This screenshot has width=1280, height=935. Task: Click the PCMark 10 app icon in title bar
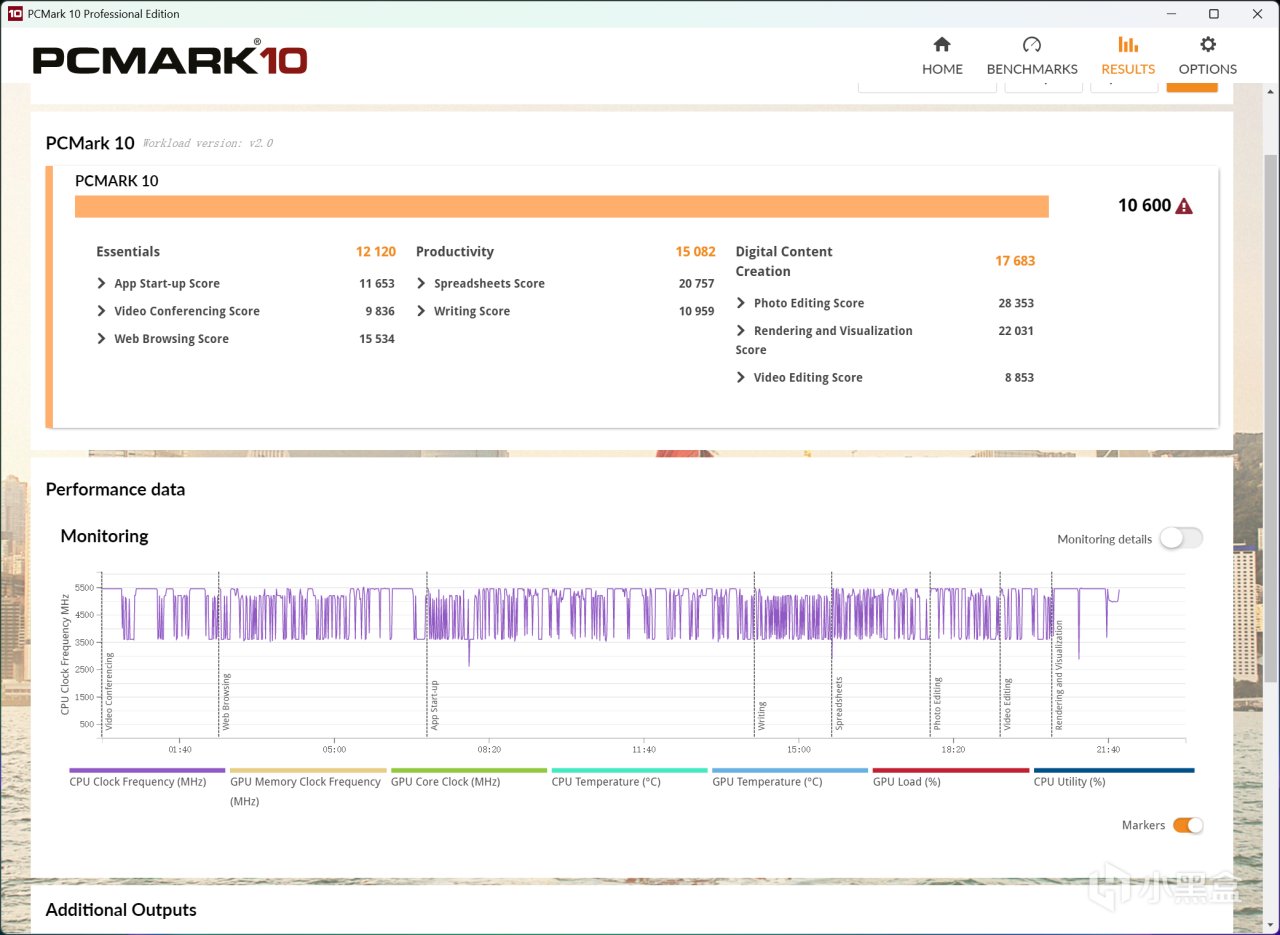15,14
